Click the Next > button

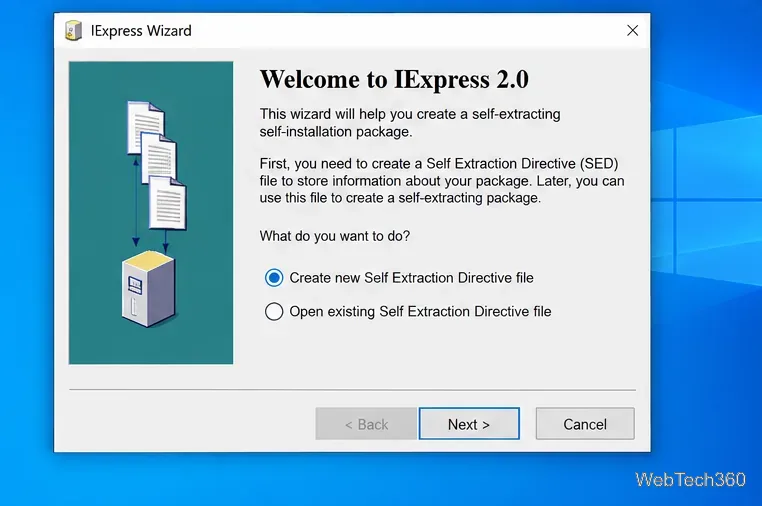(x=469, y=424)
